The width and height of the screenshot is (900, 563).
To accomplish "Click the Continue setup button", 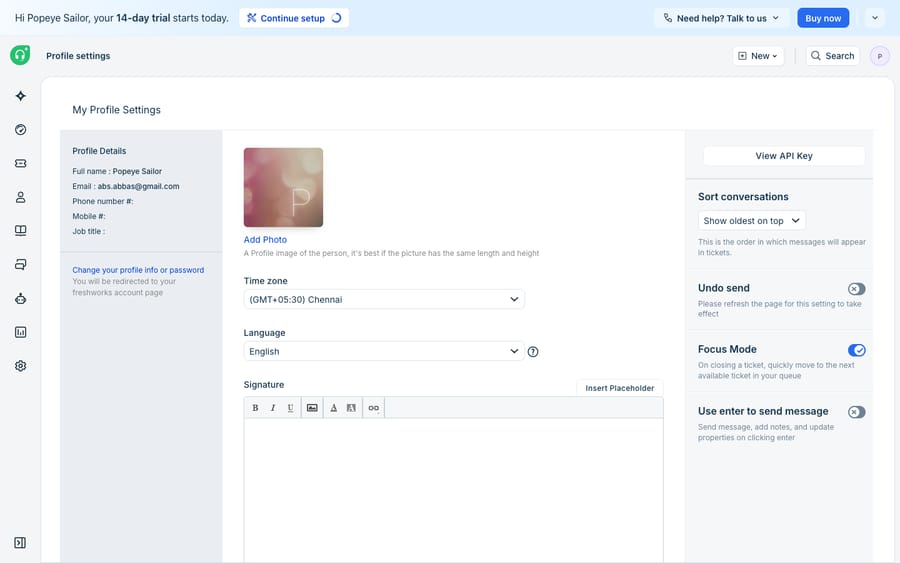I will tap(294, 18).
